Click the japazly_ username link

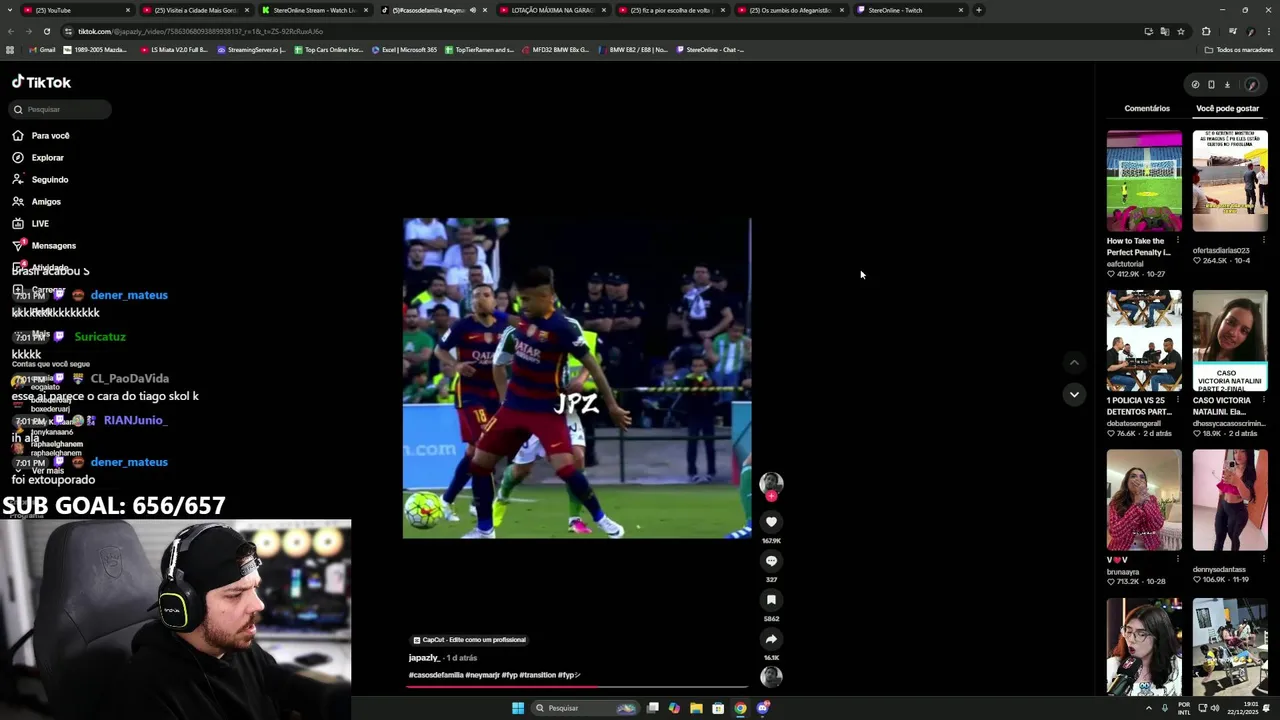coord(424,658)
